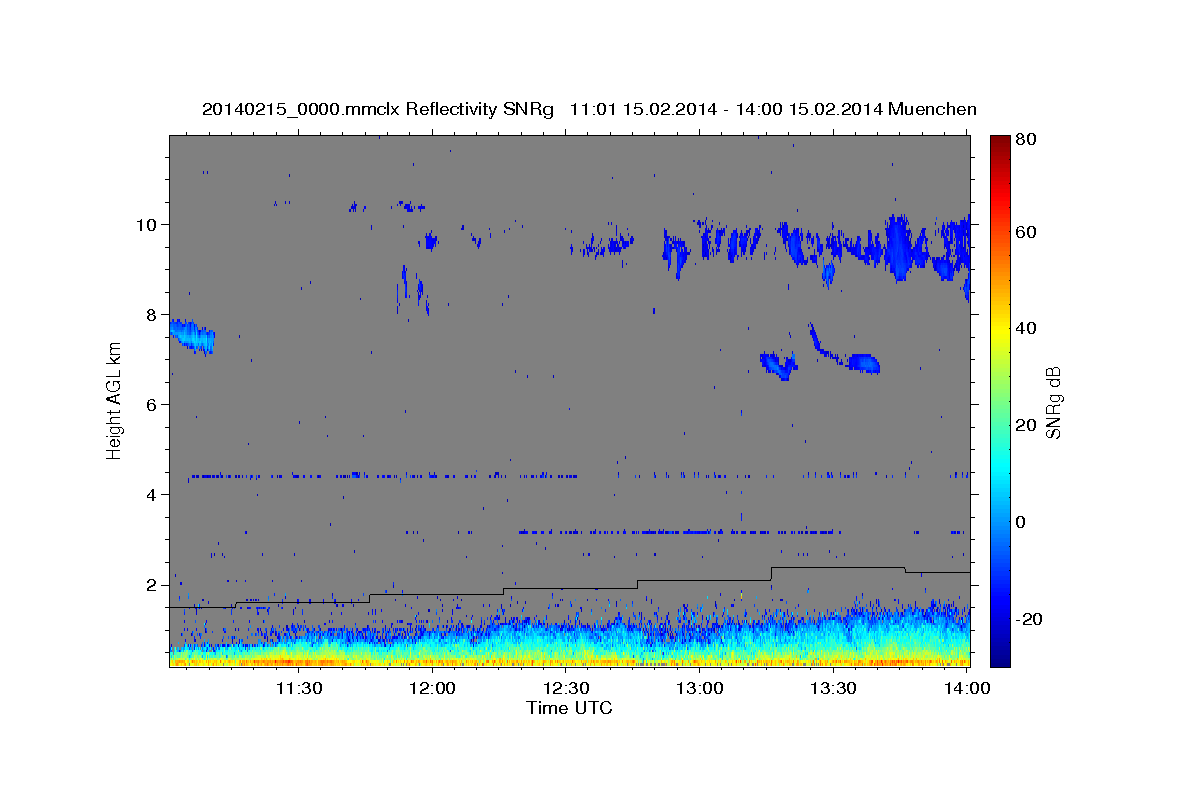Click the colorbar value 40
Image resolution: width=1200 pixels, height=800 pixels.
pos(1028,328)
